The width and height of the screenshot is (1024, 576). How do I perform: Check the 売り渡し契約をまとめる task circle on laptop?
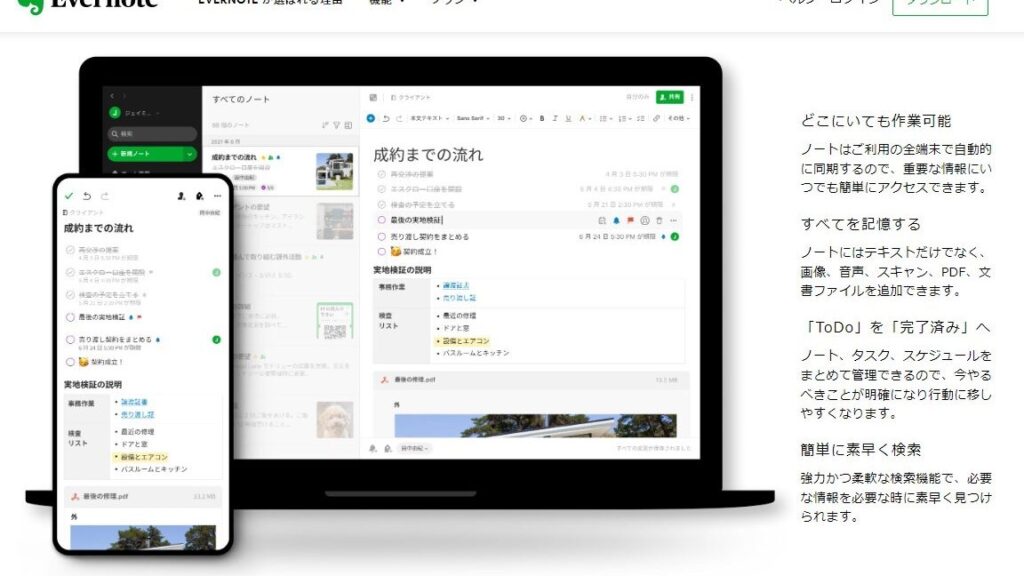[381, 237]
